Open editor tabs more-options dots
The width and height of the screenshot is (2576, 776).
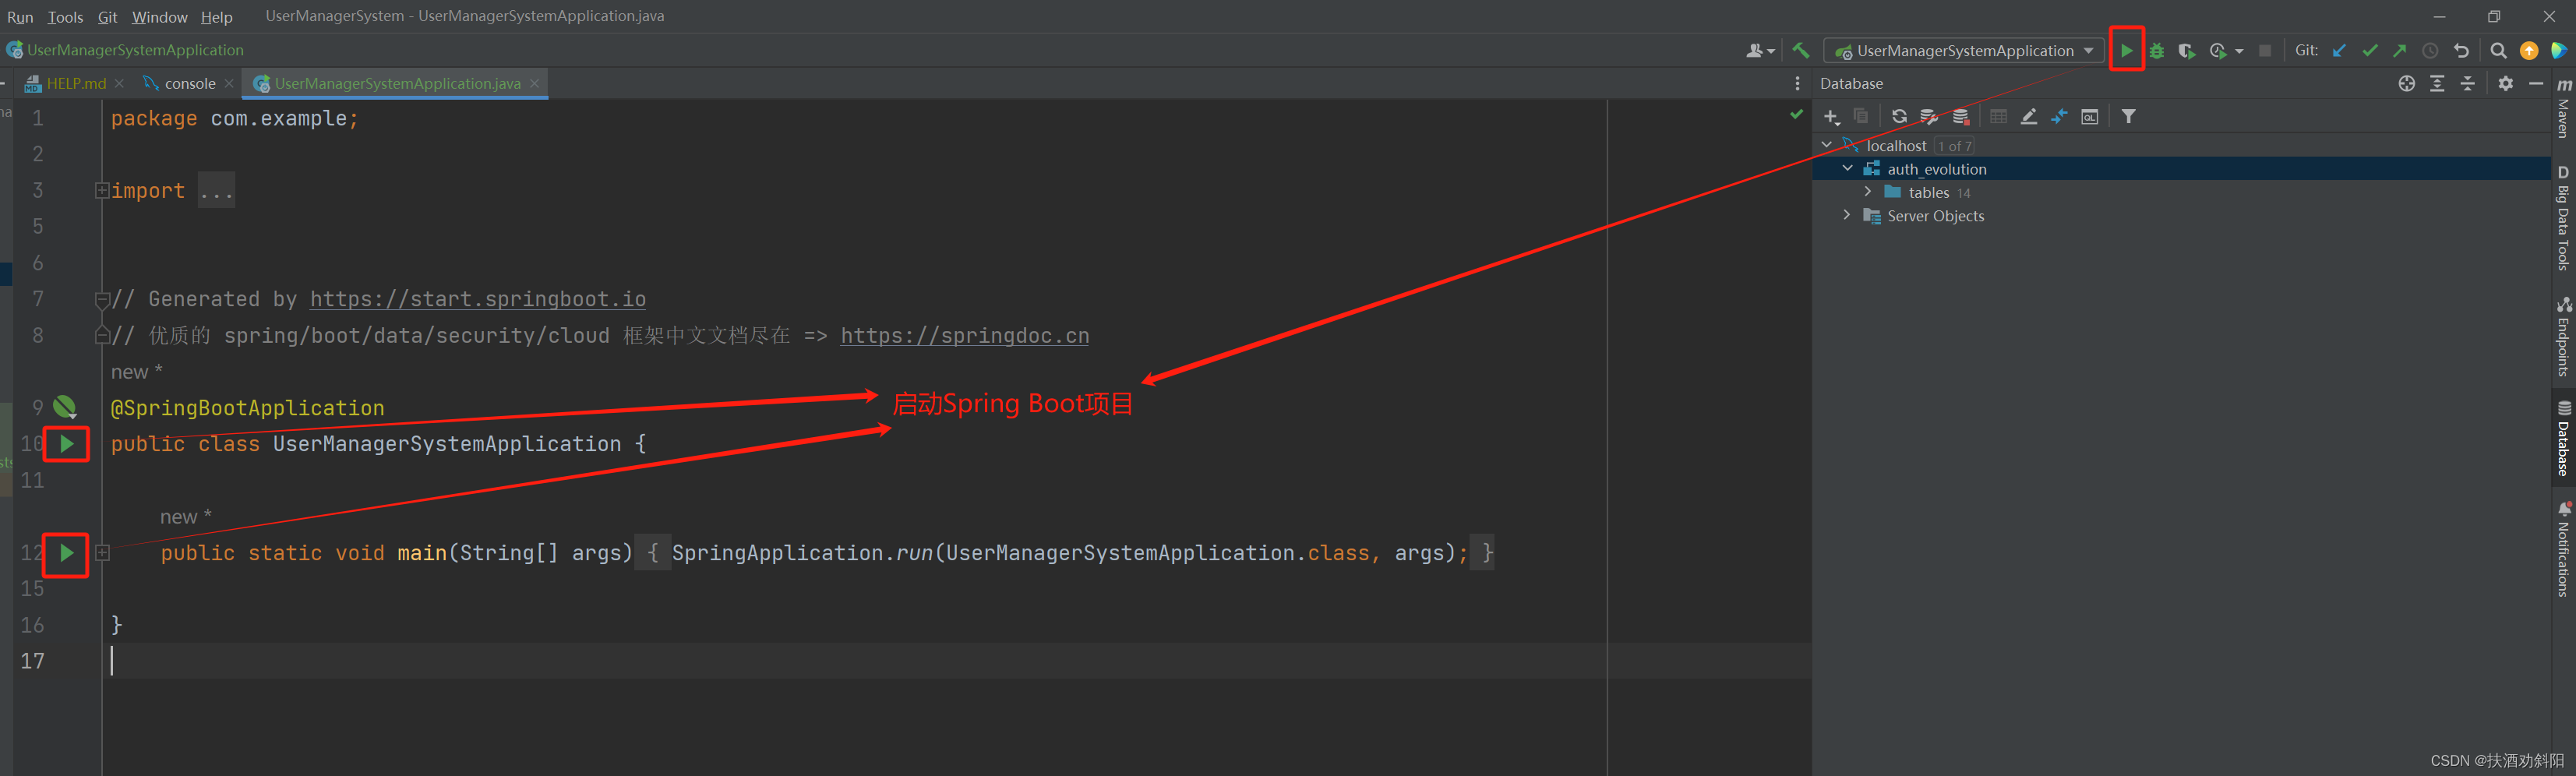1797,84
